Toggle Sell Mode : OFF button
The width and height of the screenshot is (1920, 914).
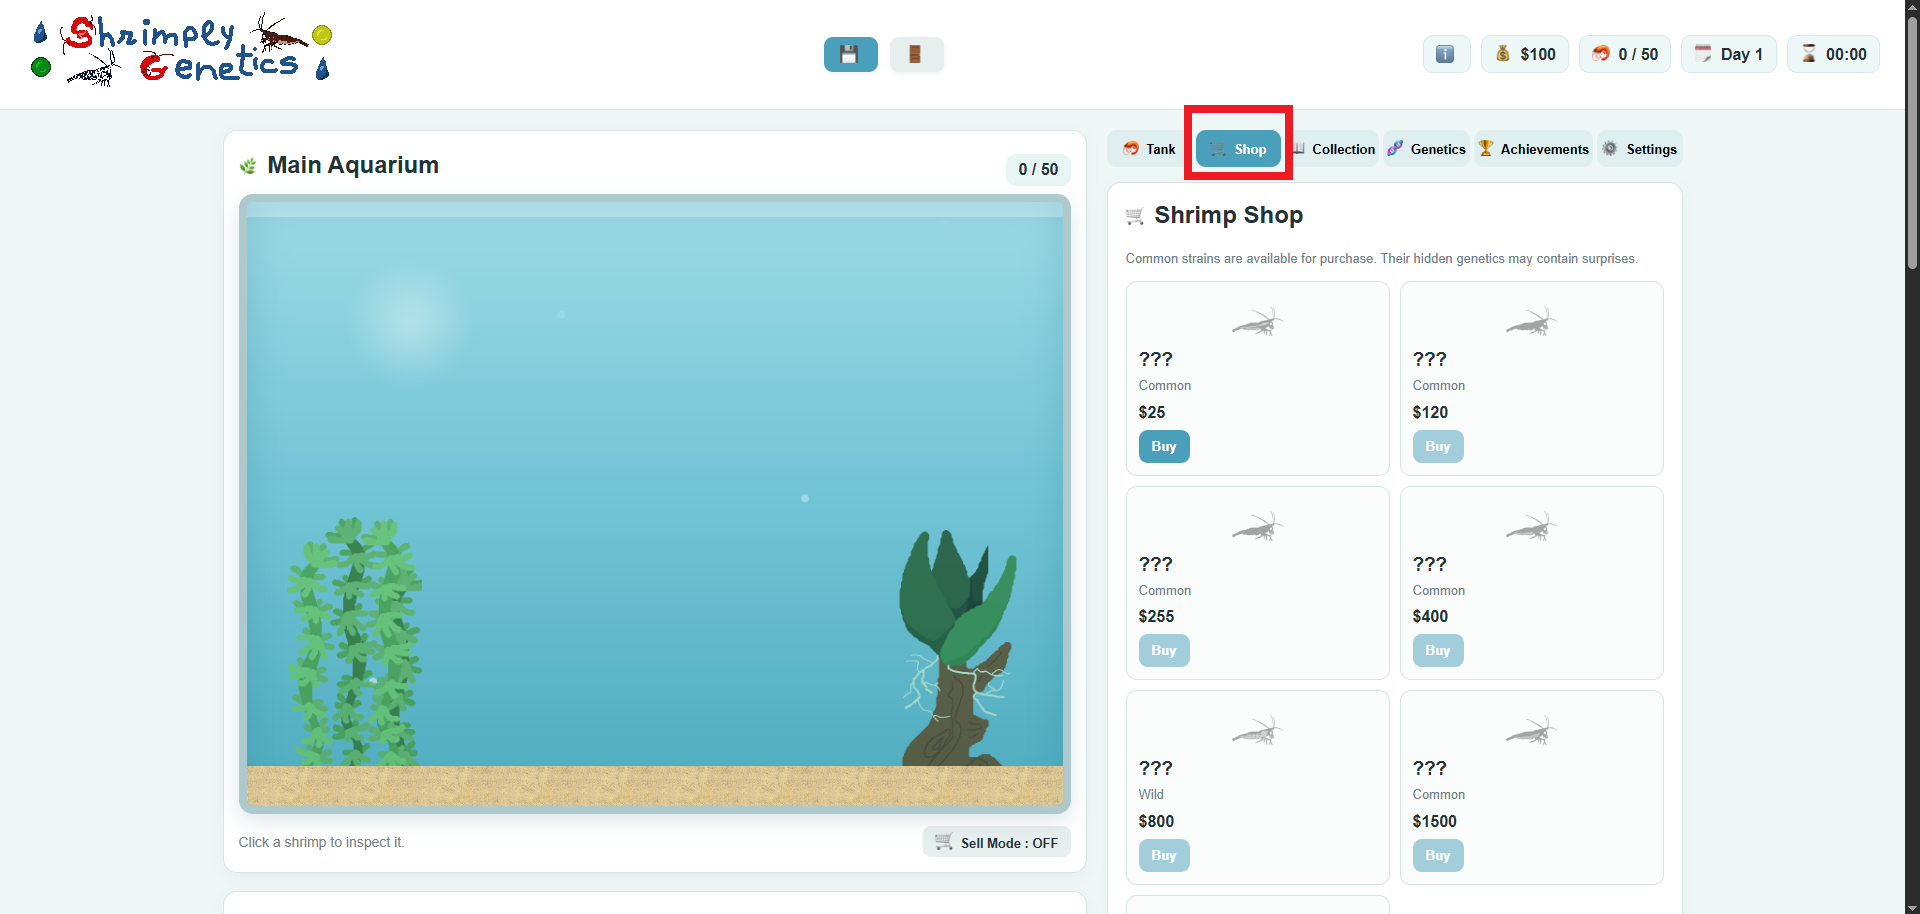click(x=996, y=842)
